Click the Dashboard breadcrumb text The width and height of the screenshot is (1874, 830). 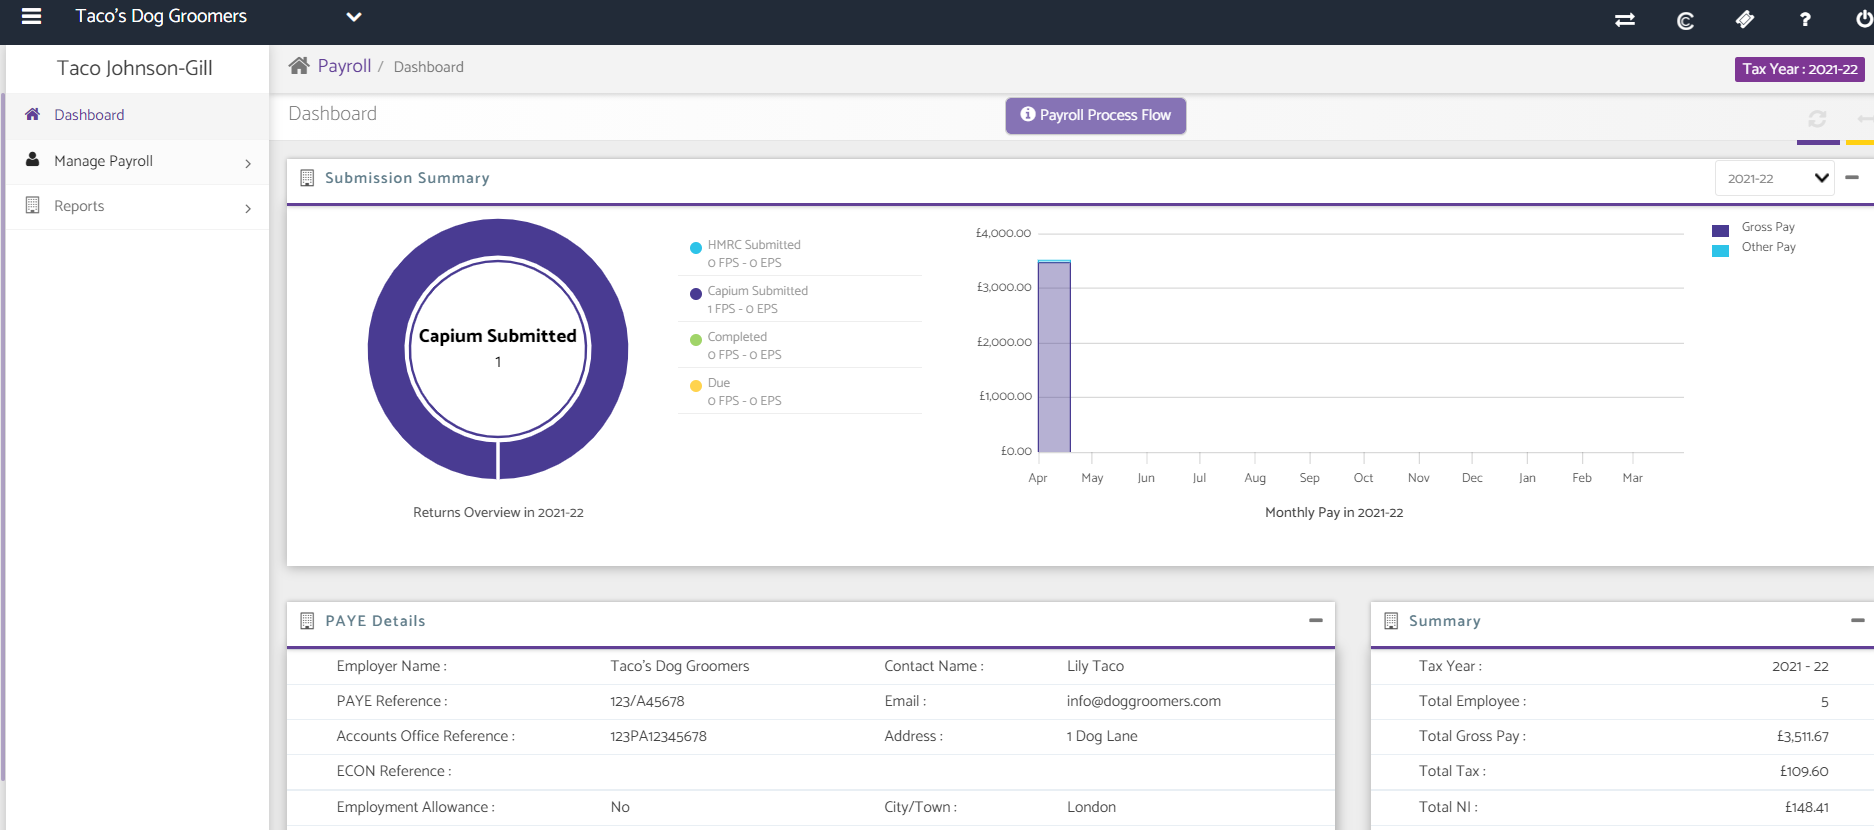coord(428,67)
